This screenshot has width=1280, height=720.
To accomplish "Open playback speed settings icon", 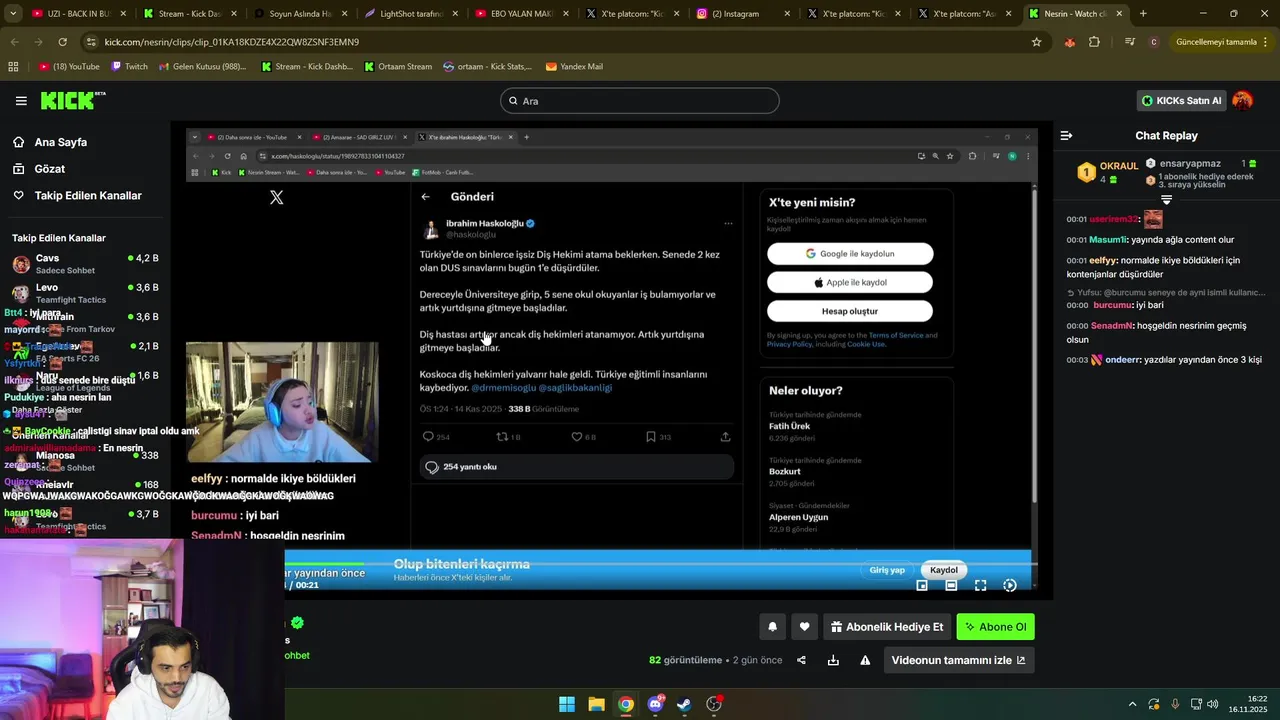I will (1009, 585).
